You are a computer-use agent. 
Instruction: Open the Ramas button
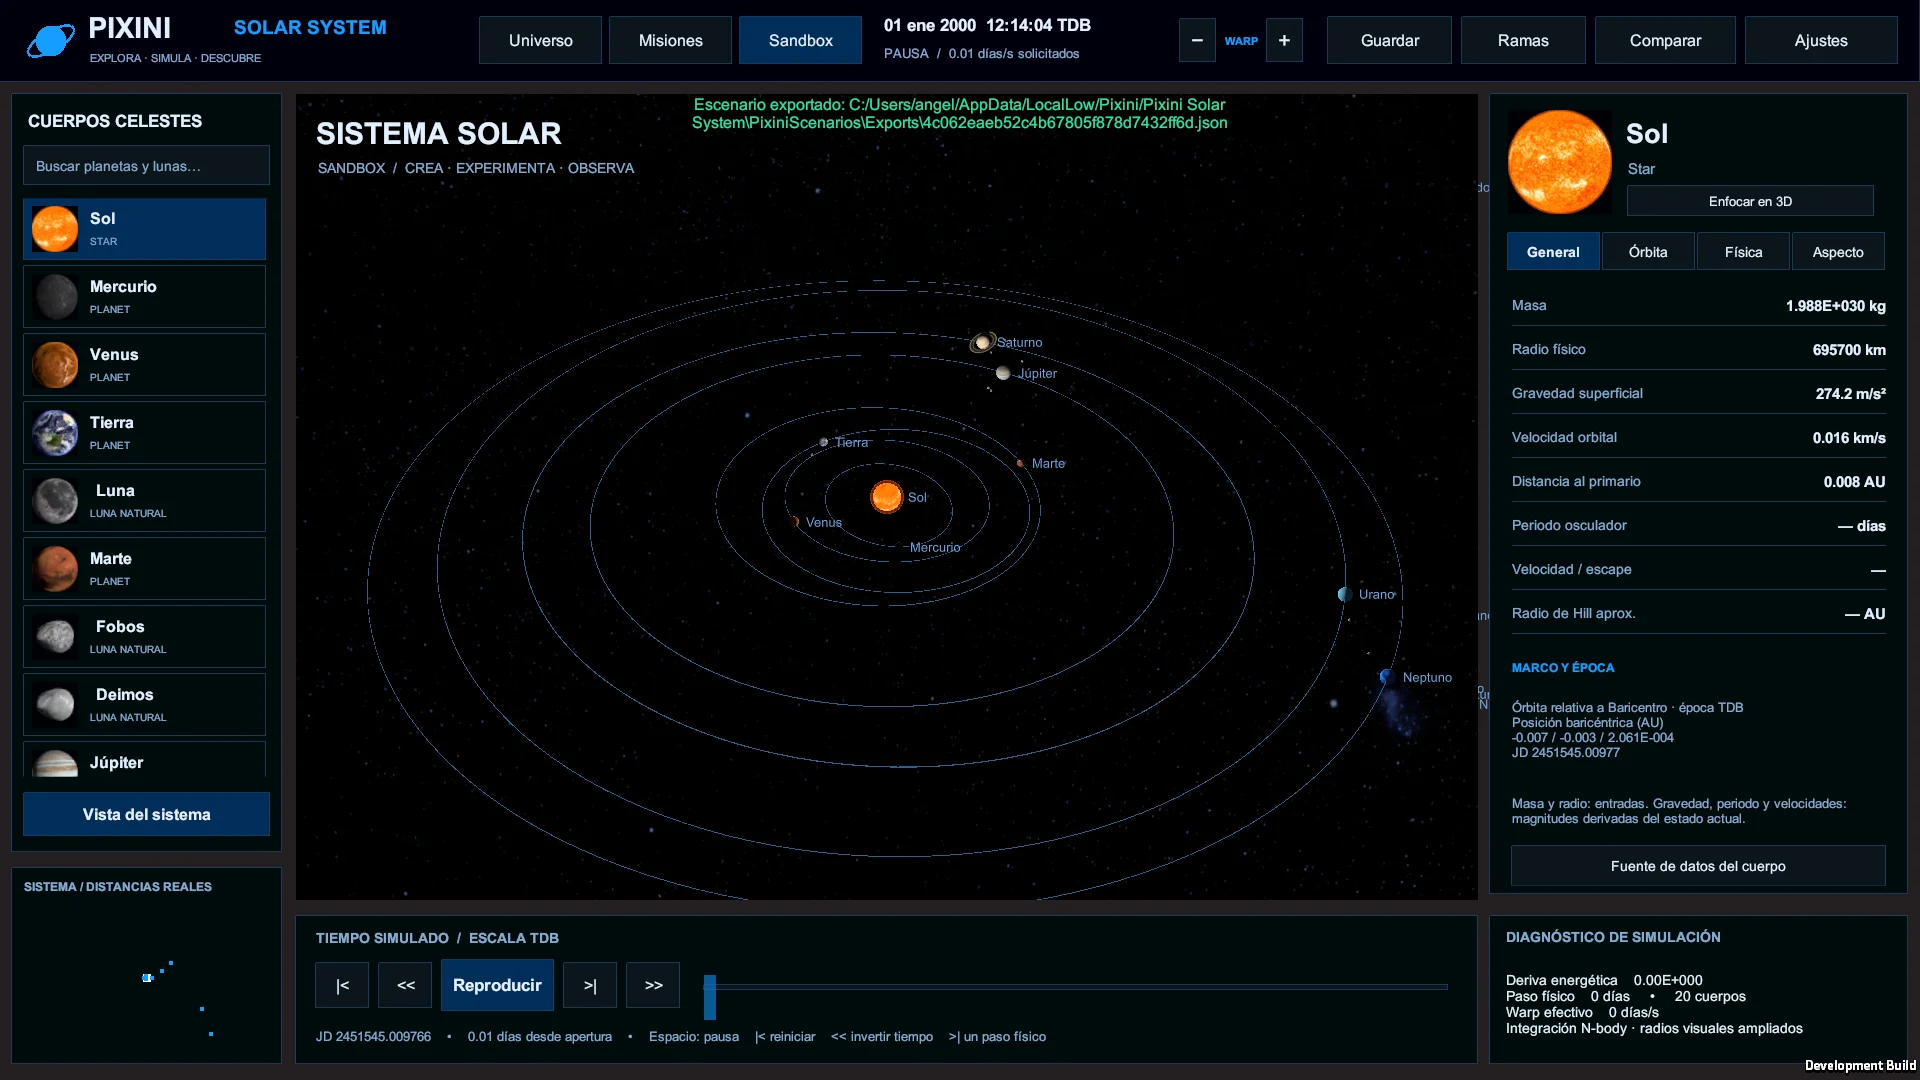coord(1523,40)
